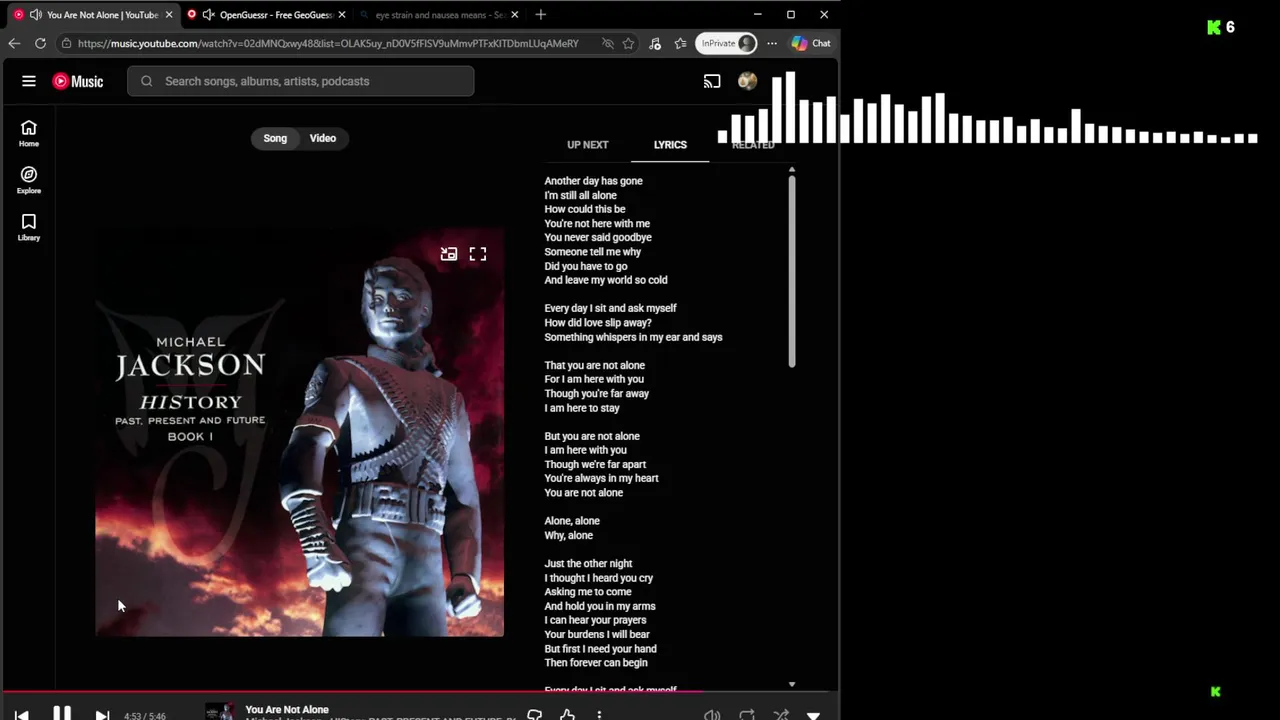Close the You Are Not Alone tab

point(168,15)
